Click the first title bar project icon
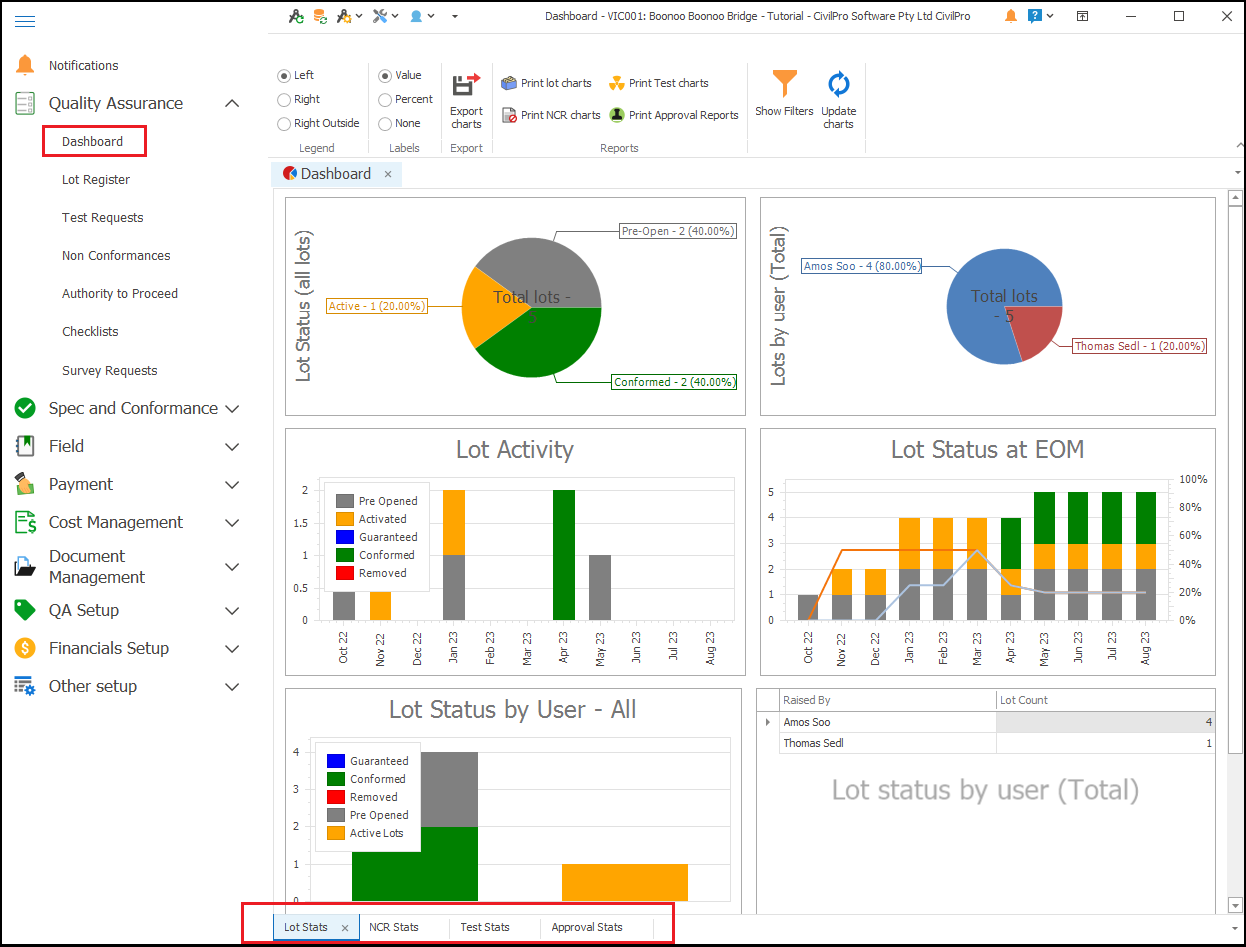 coord(295,16)
